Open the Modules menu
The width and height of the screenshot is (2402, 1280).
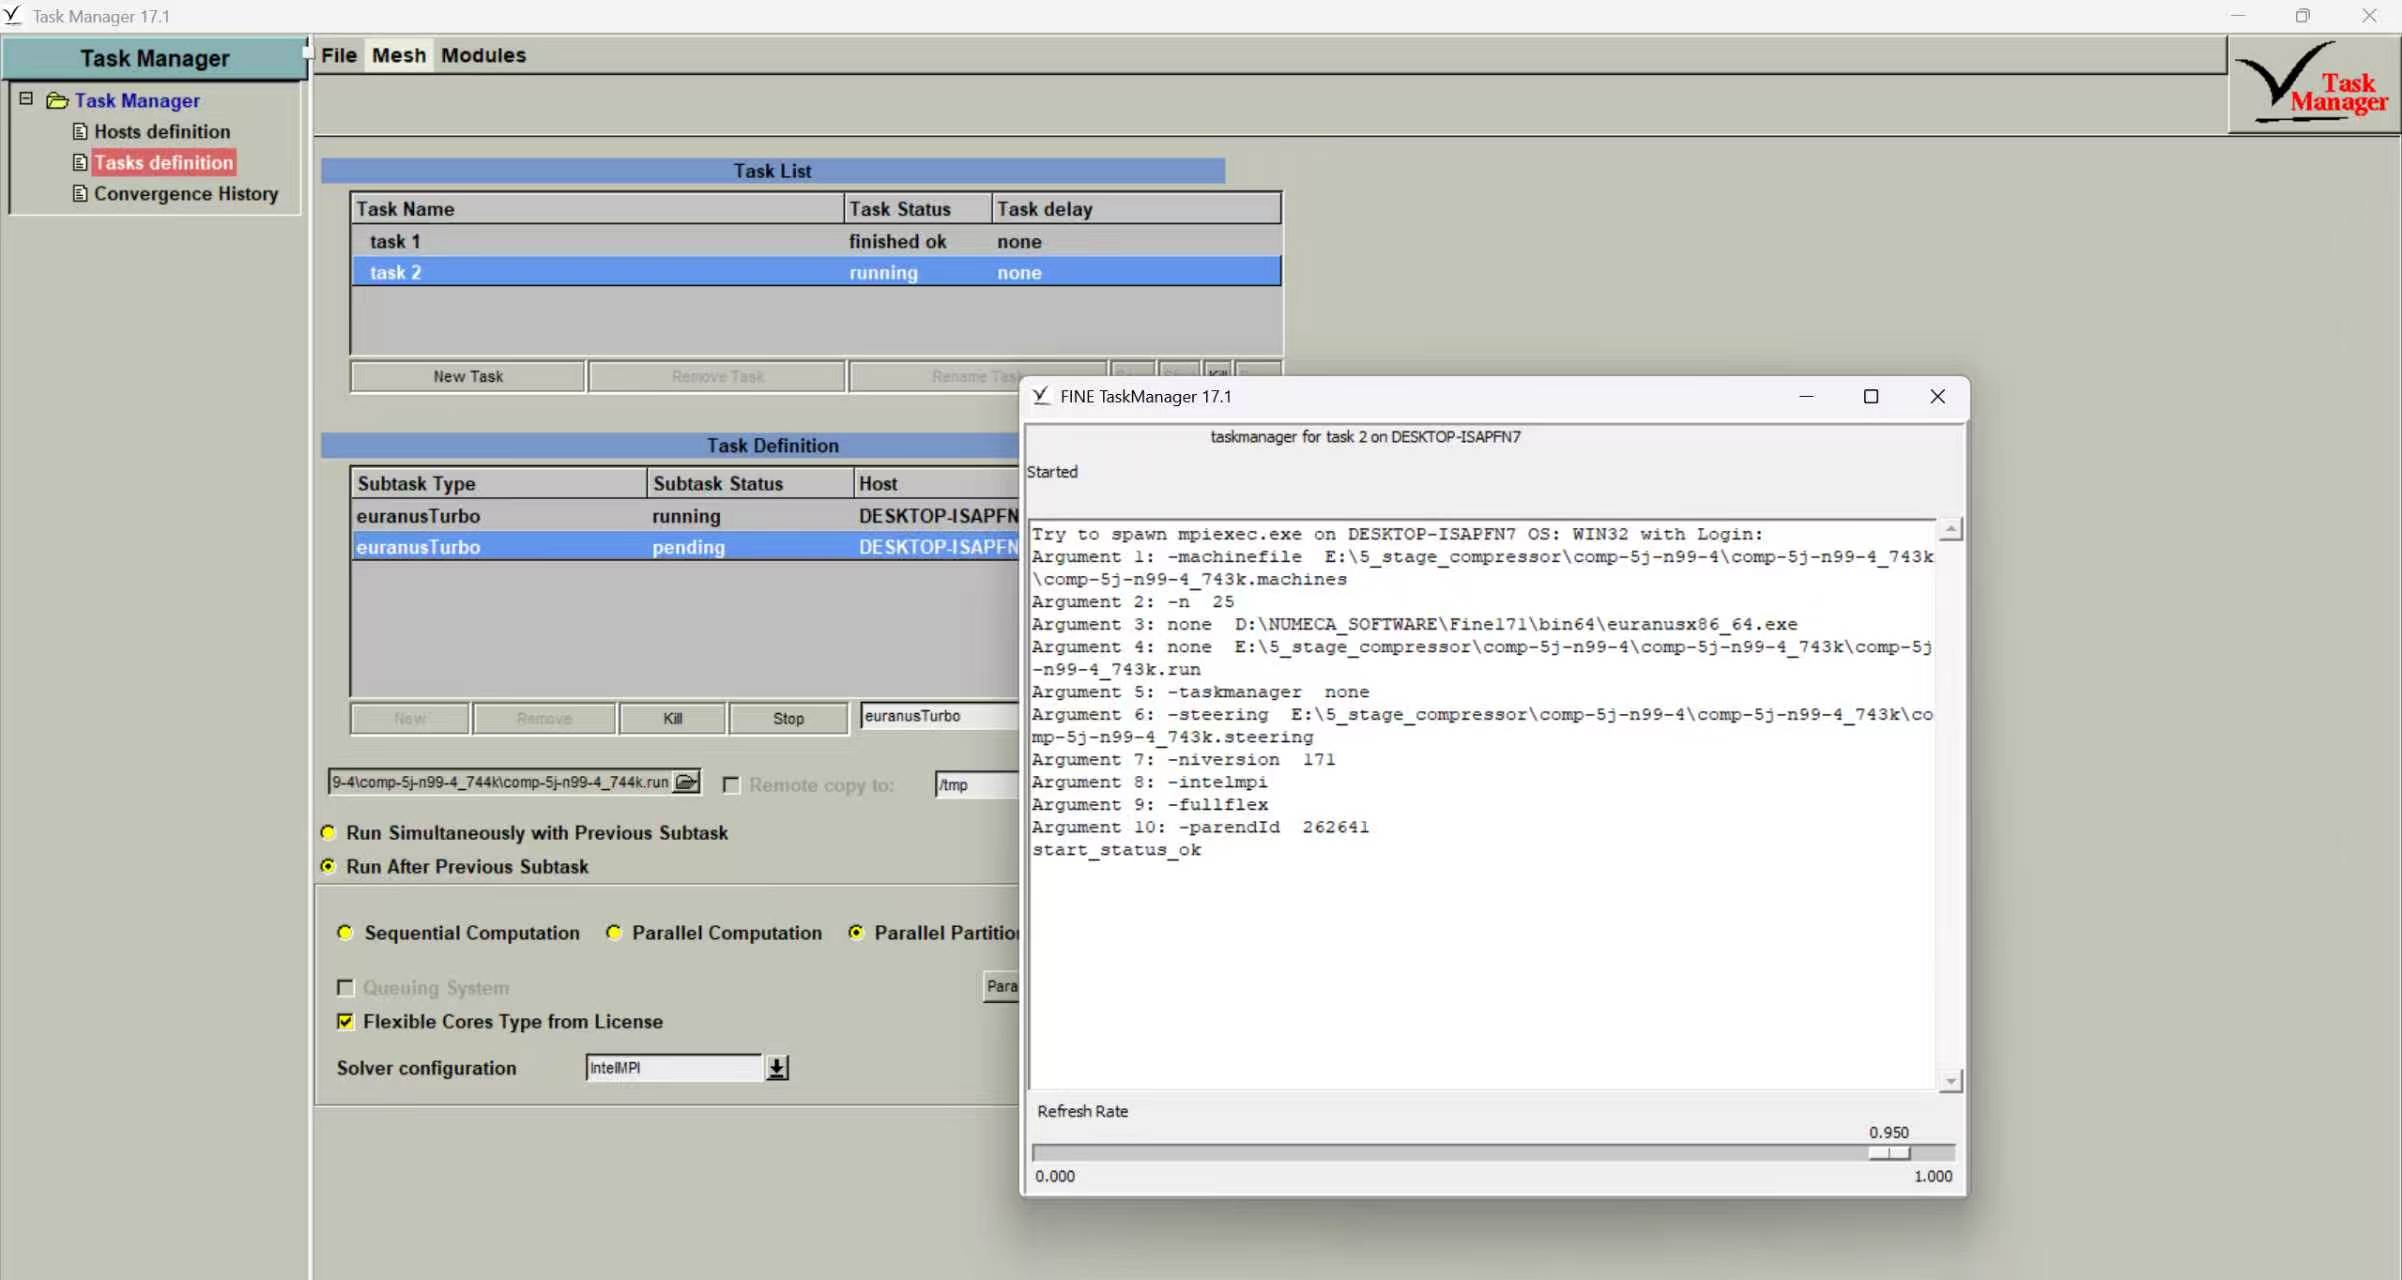tap(483, 55)
